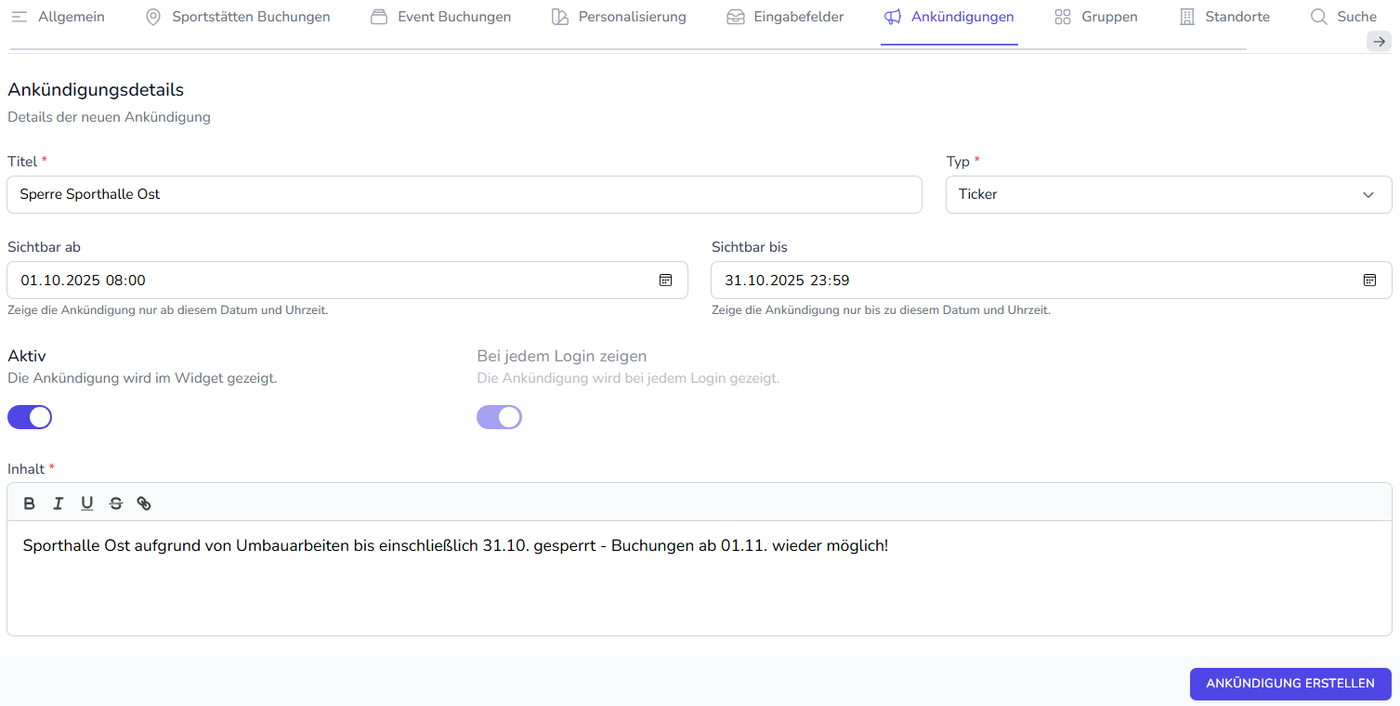Click Ankündigung erstellen button

point(1290,684)
